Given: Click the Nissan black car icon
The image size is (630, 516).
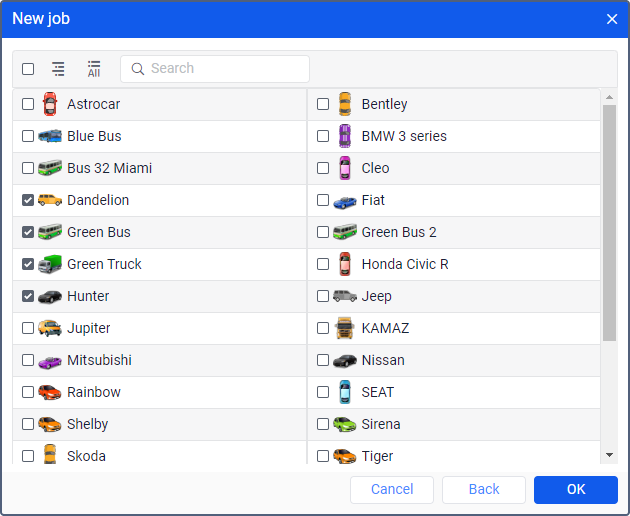Looking at the screenshot, I should click(345, 360).
